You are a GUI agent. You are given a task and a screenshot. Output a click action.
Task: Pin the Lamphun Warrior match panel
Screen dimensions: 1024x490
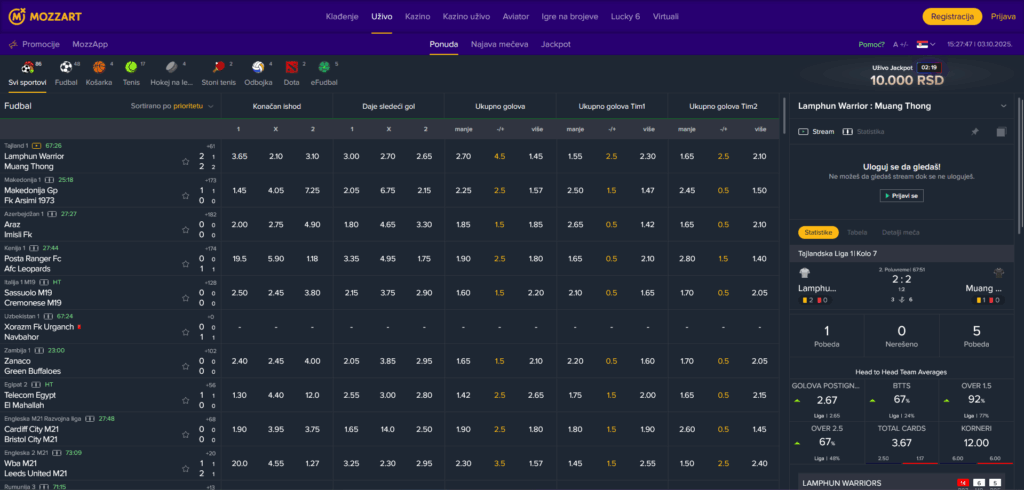pos(974,131)
